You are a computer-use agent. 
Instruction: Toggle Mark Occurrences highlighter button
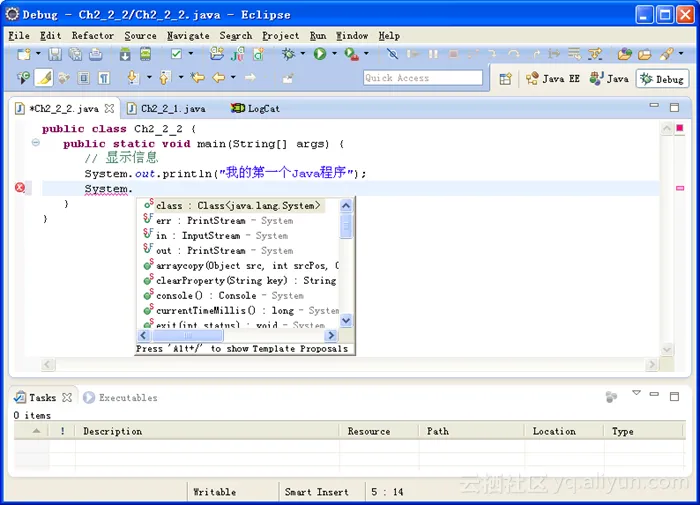pos(43,78)
